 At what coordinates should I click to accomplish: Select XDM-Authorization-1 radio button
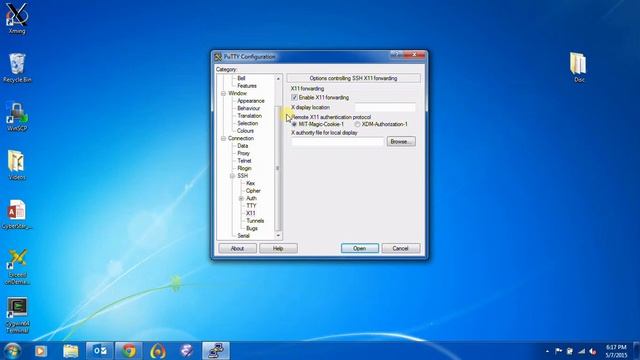357,124
